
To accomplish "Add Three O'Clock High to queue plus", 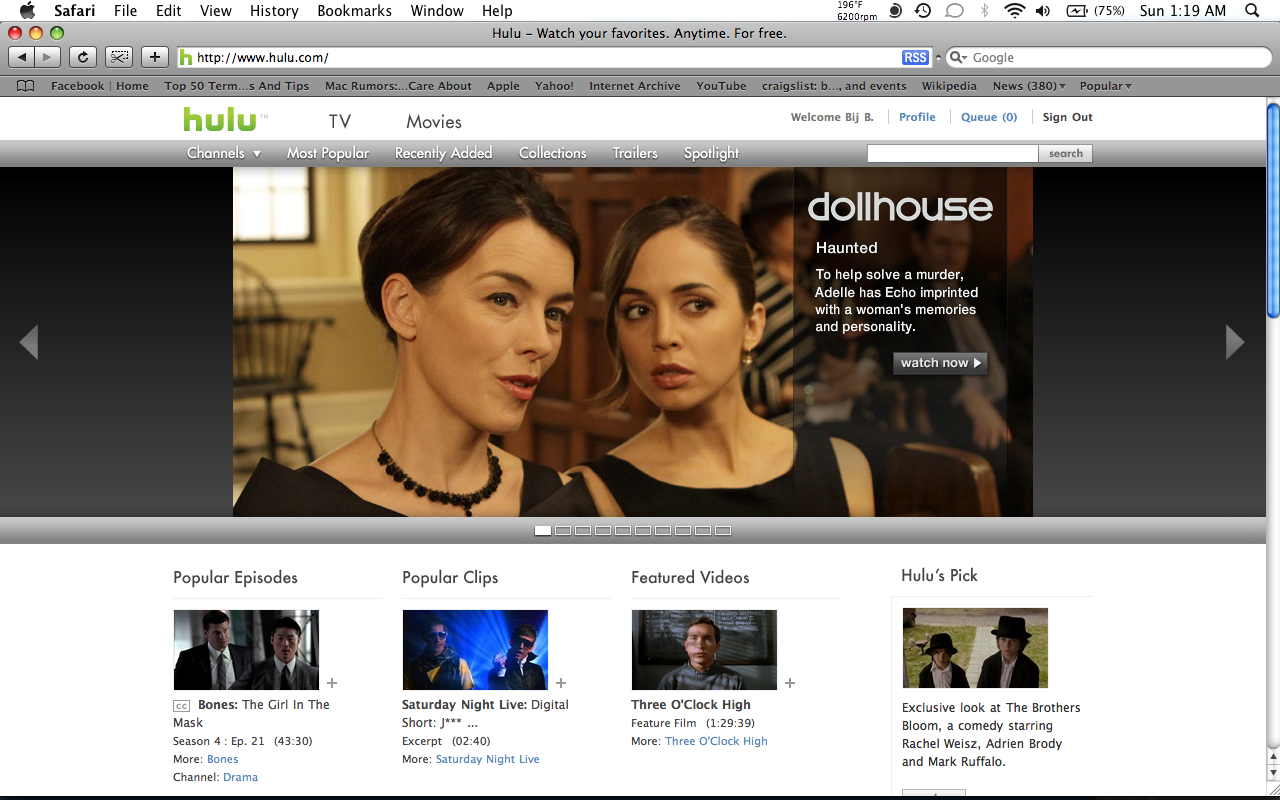I will click(790, 683).
